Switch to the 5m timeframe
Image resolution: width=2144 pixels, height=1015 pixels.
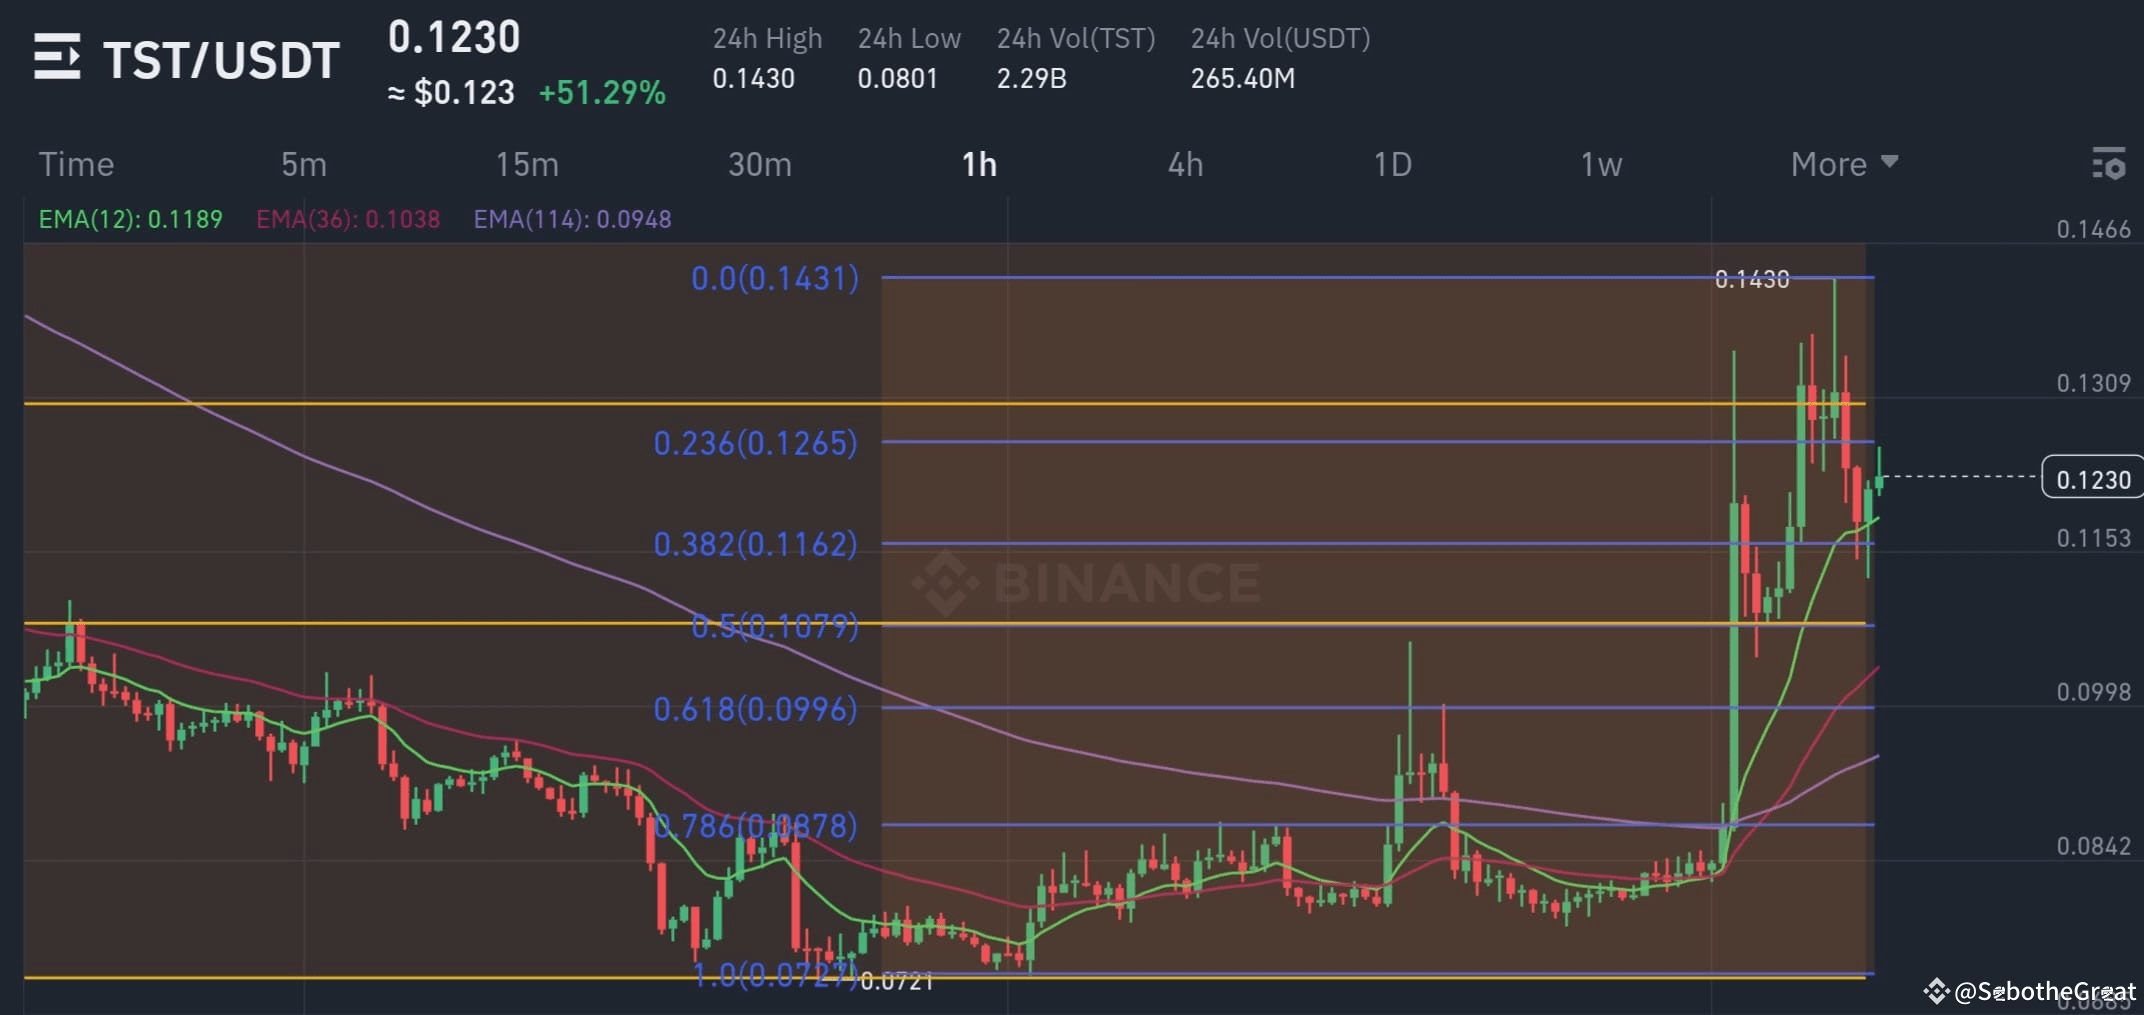click(303, 164)
